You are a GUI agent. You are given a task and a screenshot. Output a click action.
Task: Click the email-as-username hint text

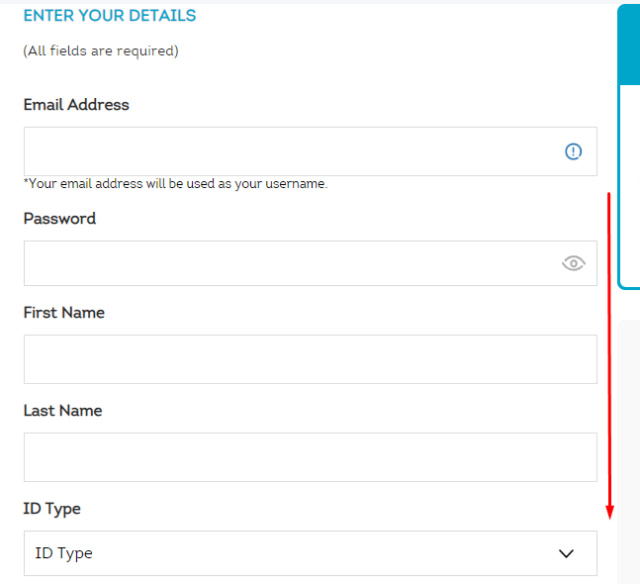(x=176, y=184)
